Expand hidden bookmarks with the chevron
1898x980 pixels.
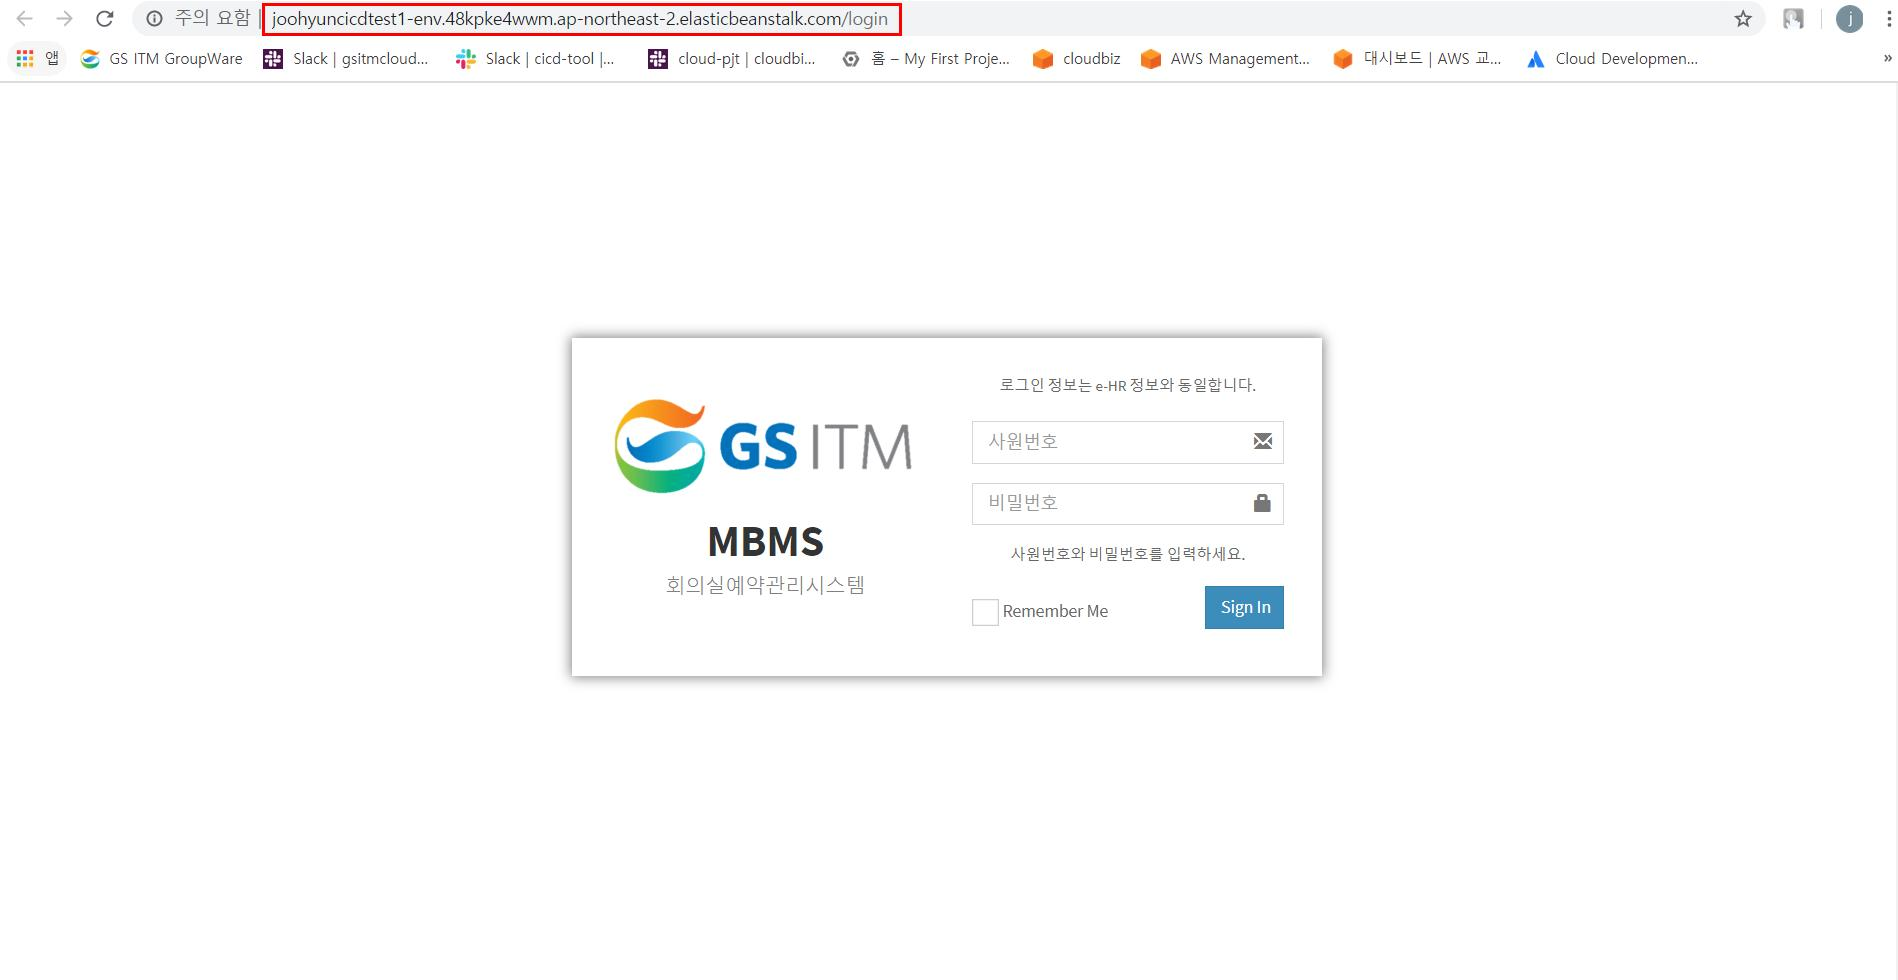click(1887, 59)
